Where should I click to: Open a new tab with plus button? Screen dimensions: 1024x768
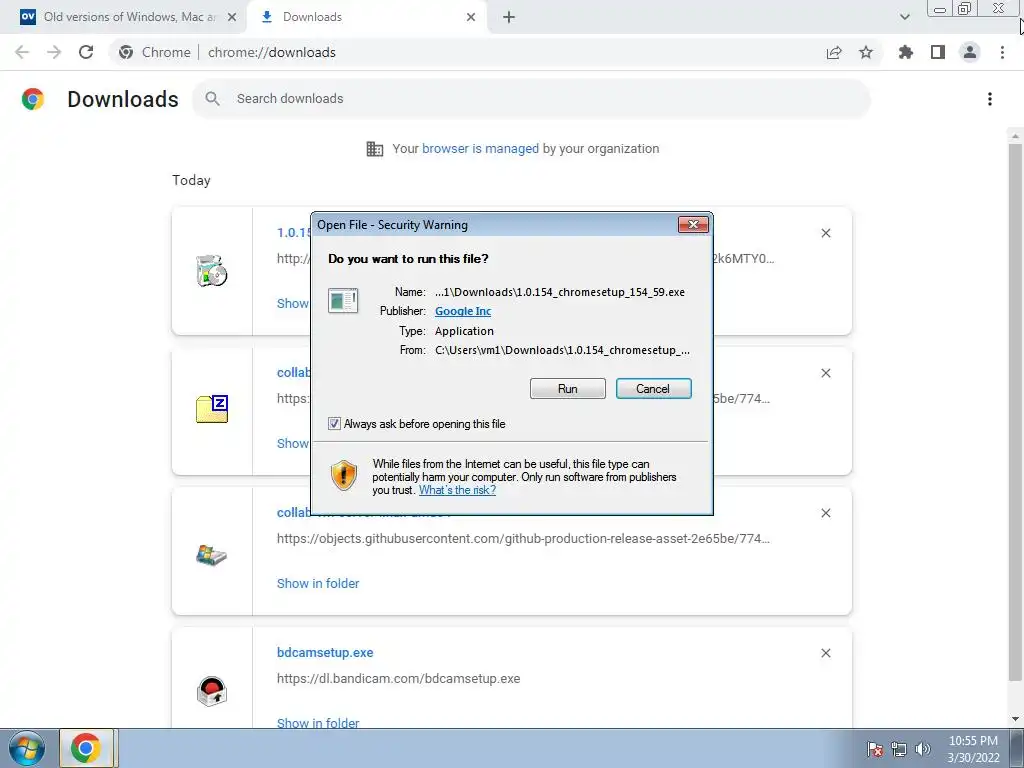point(509,17)
